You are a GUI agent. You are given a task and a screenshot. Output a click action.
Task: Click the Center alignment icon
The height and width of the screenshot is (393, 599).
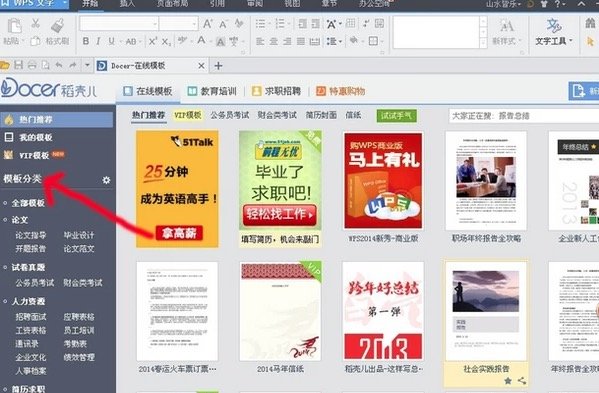click(274, 41)
